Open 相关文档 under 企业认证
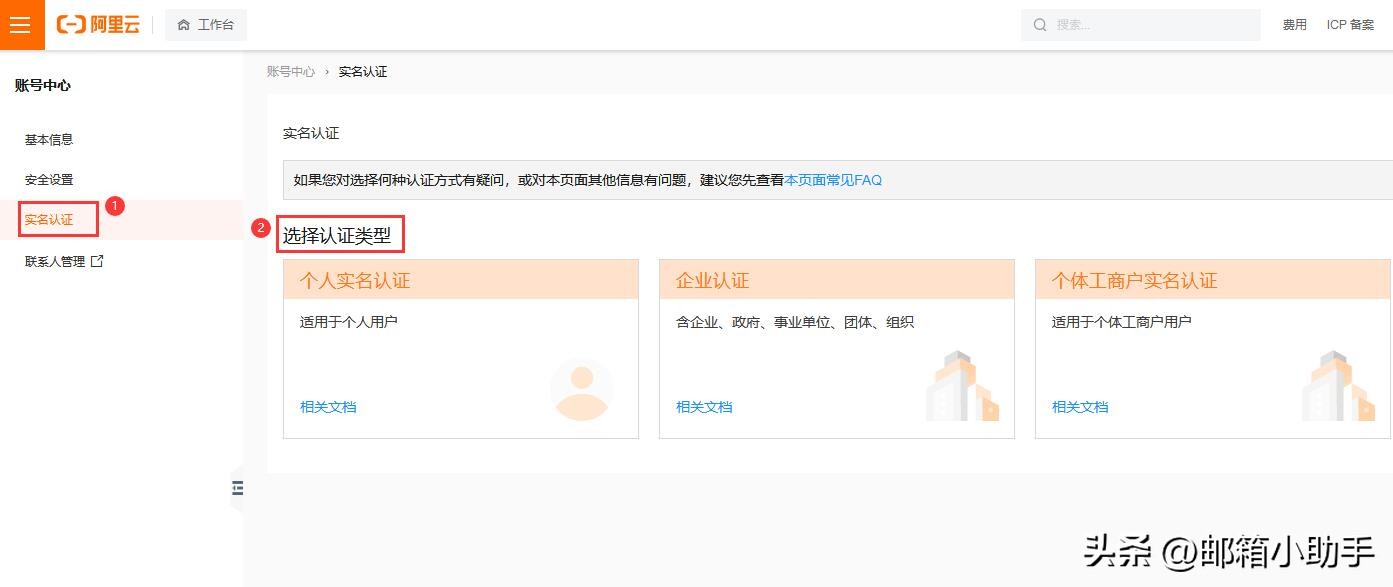Image resolution: width=1393 pixels, height=587 pixels. [x=703, y=407]
